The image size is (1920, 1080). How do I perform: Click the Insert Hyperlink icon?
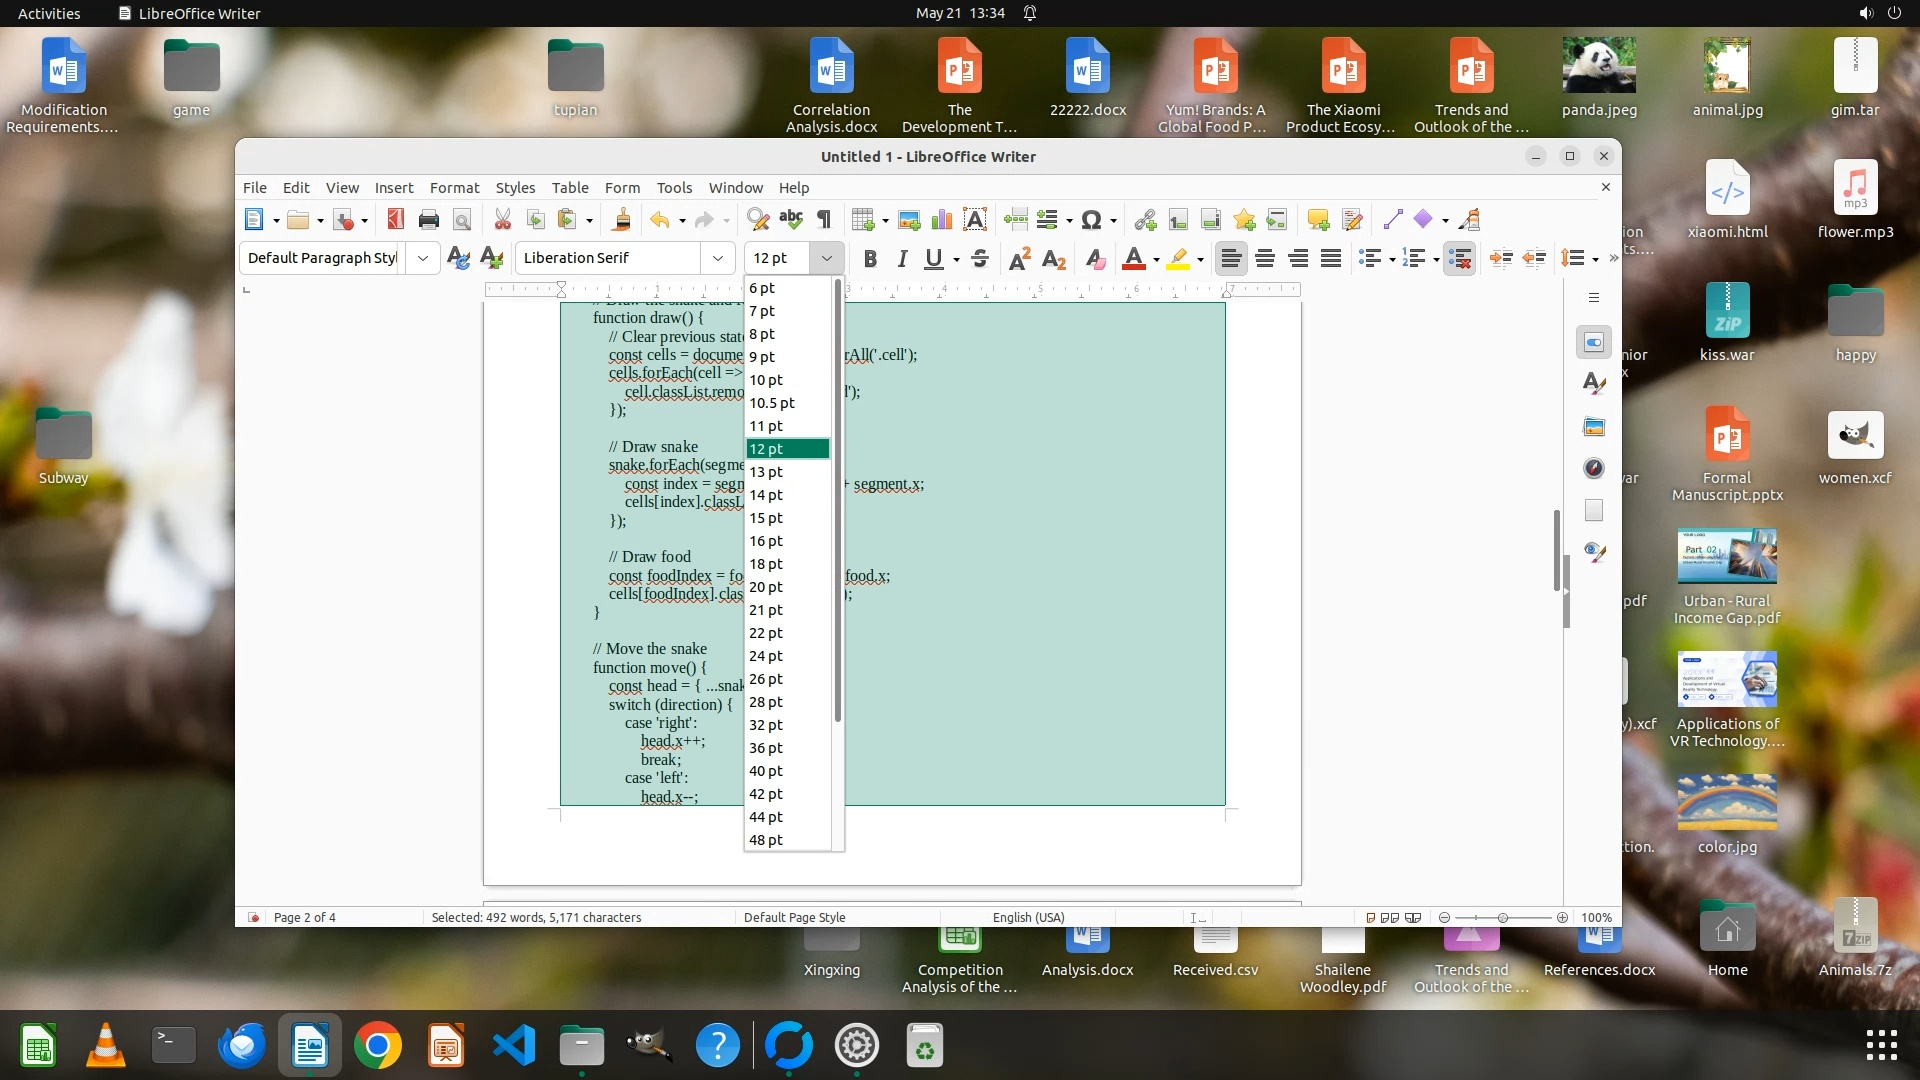1146,220
